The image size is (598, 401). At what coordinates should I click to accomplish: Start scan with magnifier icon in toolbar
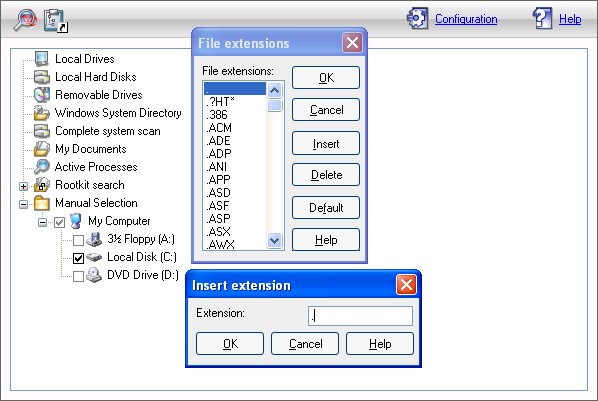coord(25,19)
